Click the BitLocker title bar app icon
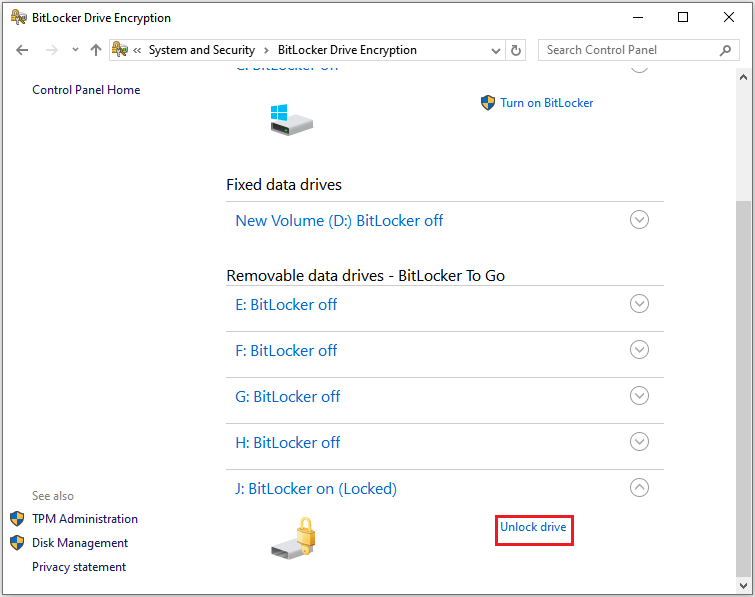The height and width of the screenshot is (597, 755). 18,17
